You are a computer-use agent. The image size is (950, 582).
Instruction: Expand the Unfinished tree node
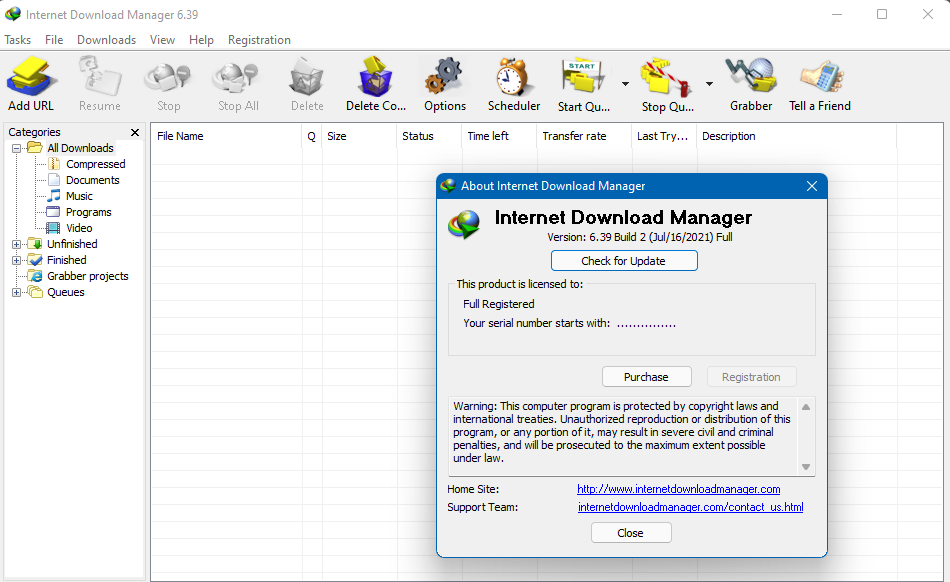(16, 244)
